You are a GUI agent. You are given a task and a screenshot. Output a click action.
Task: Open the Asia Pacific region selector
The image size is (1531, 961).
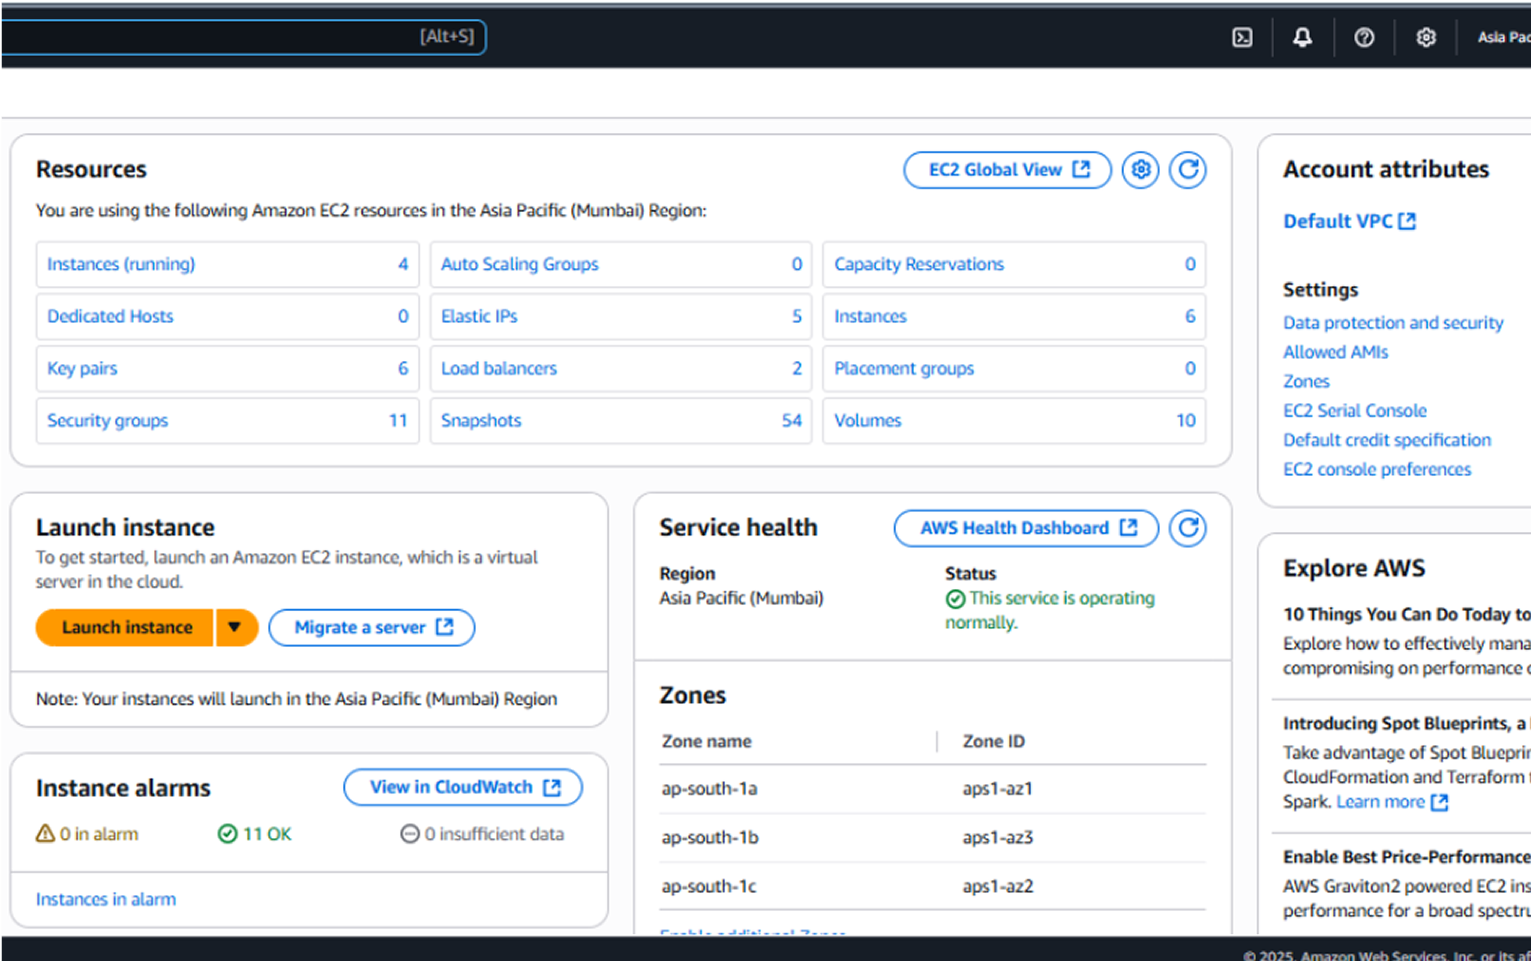[x=1503, y=37]
